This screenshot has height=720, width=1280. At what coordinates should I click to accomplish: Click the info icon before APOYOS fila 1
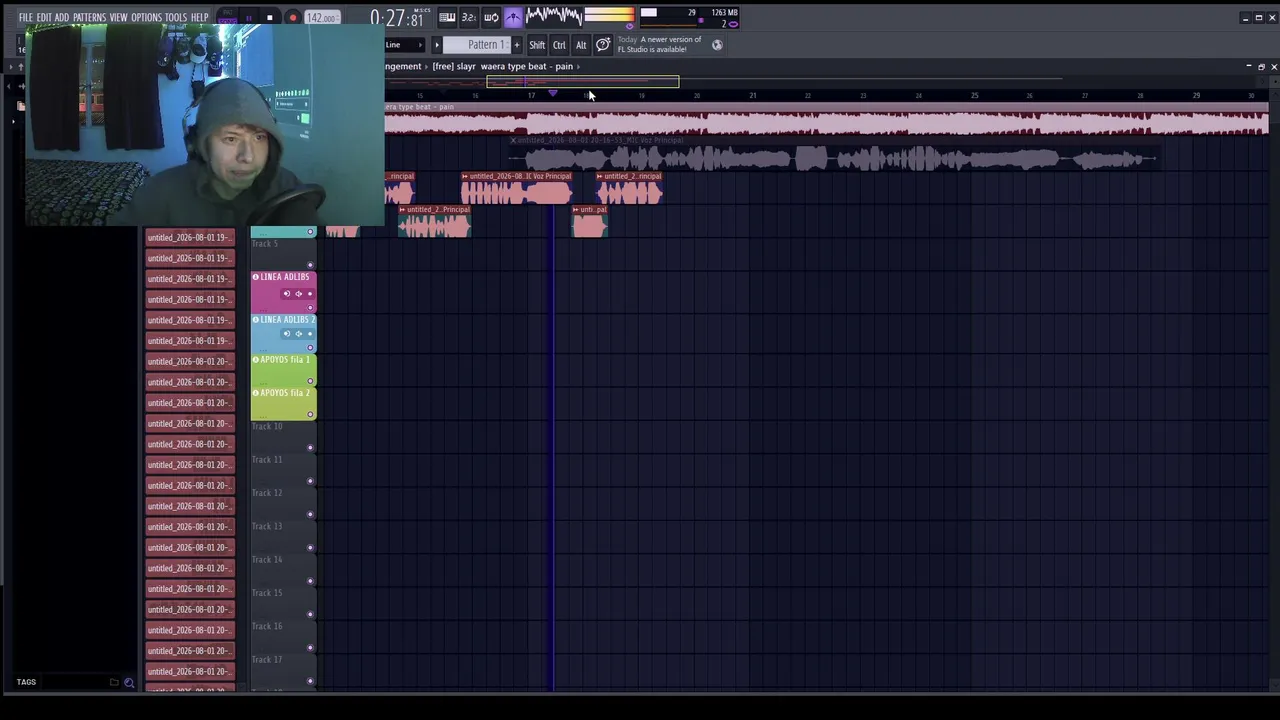[256, 360]
